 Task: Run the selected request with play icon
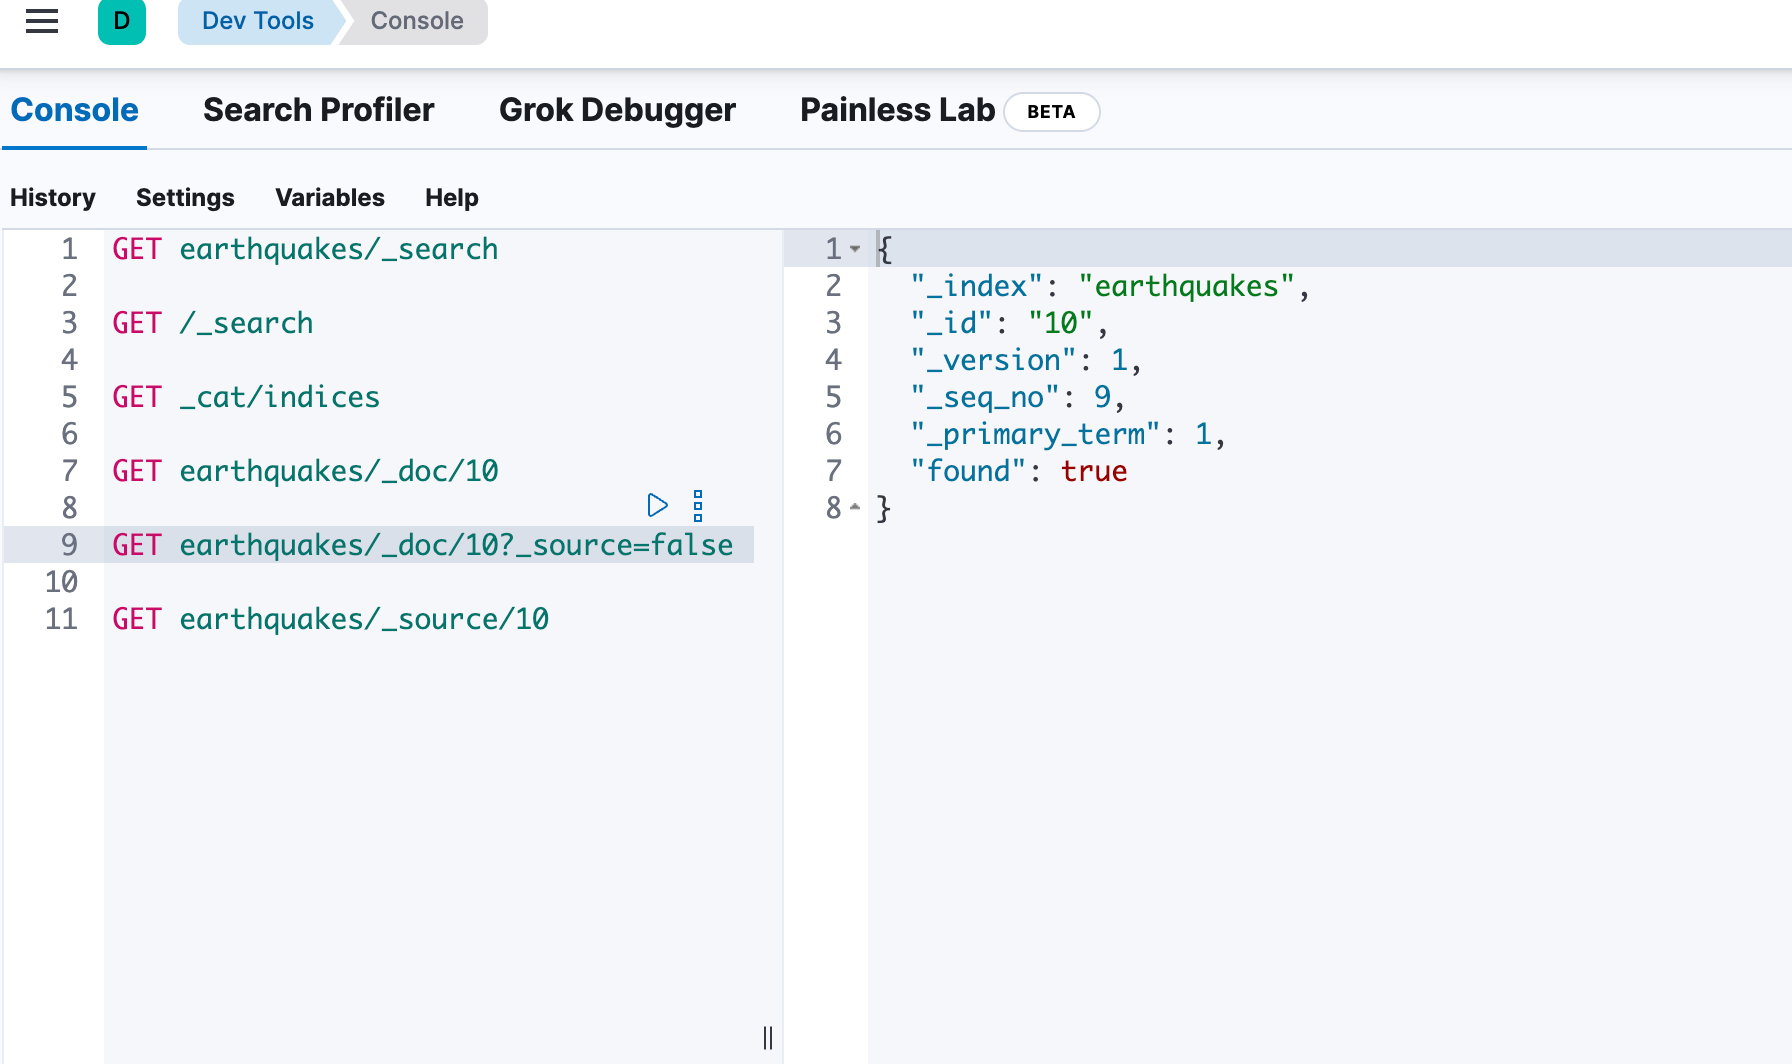(657, 506)
